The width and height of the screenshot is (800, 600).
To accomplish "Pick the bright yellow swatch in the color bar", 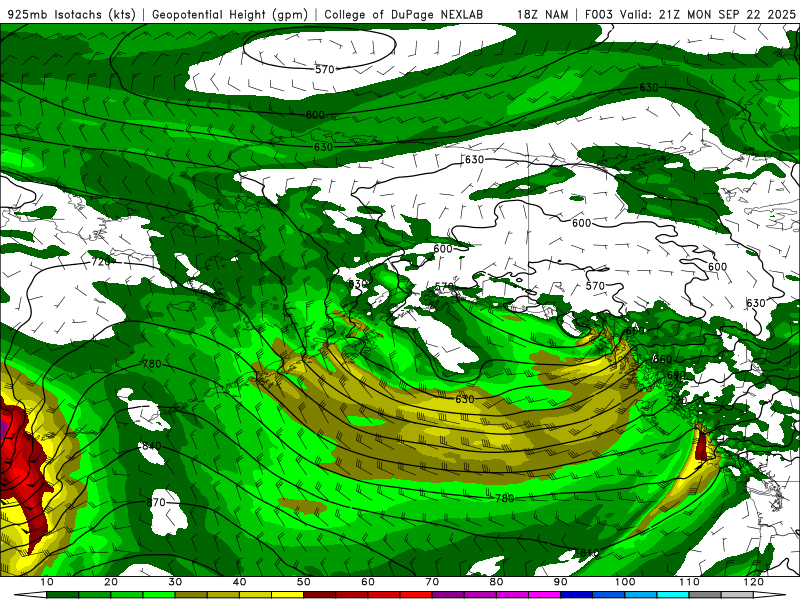I will [x=287, y=595].
